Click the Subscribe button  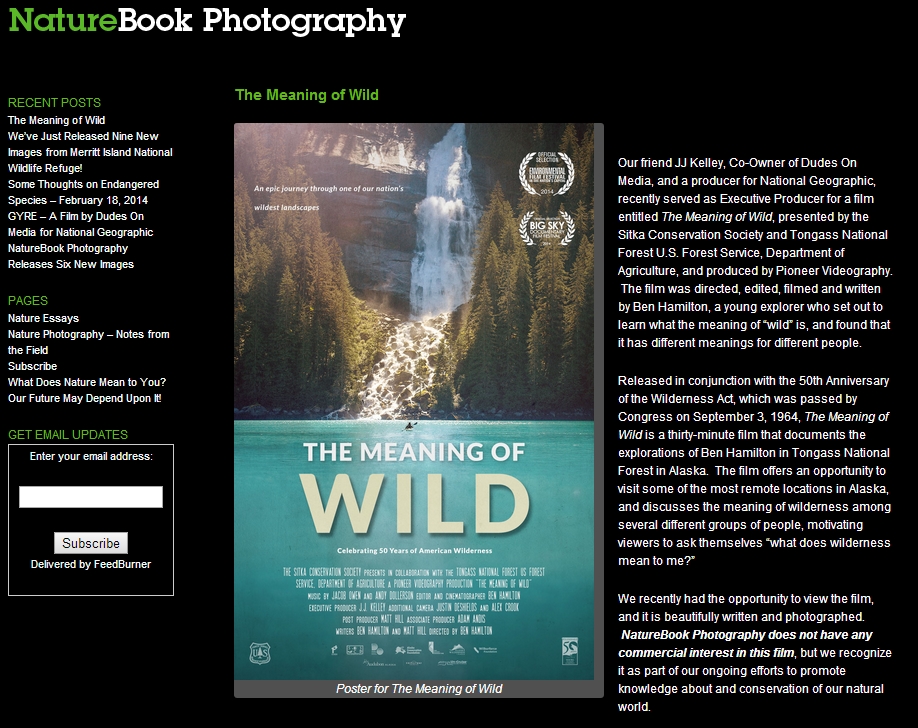[x=91, y=543]
